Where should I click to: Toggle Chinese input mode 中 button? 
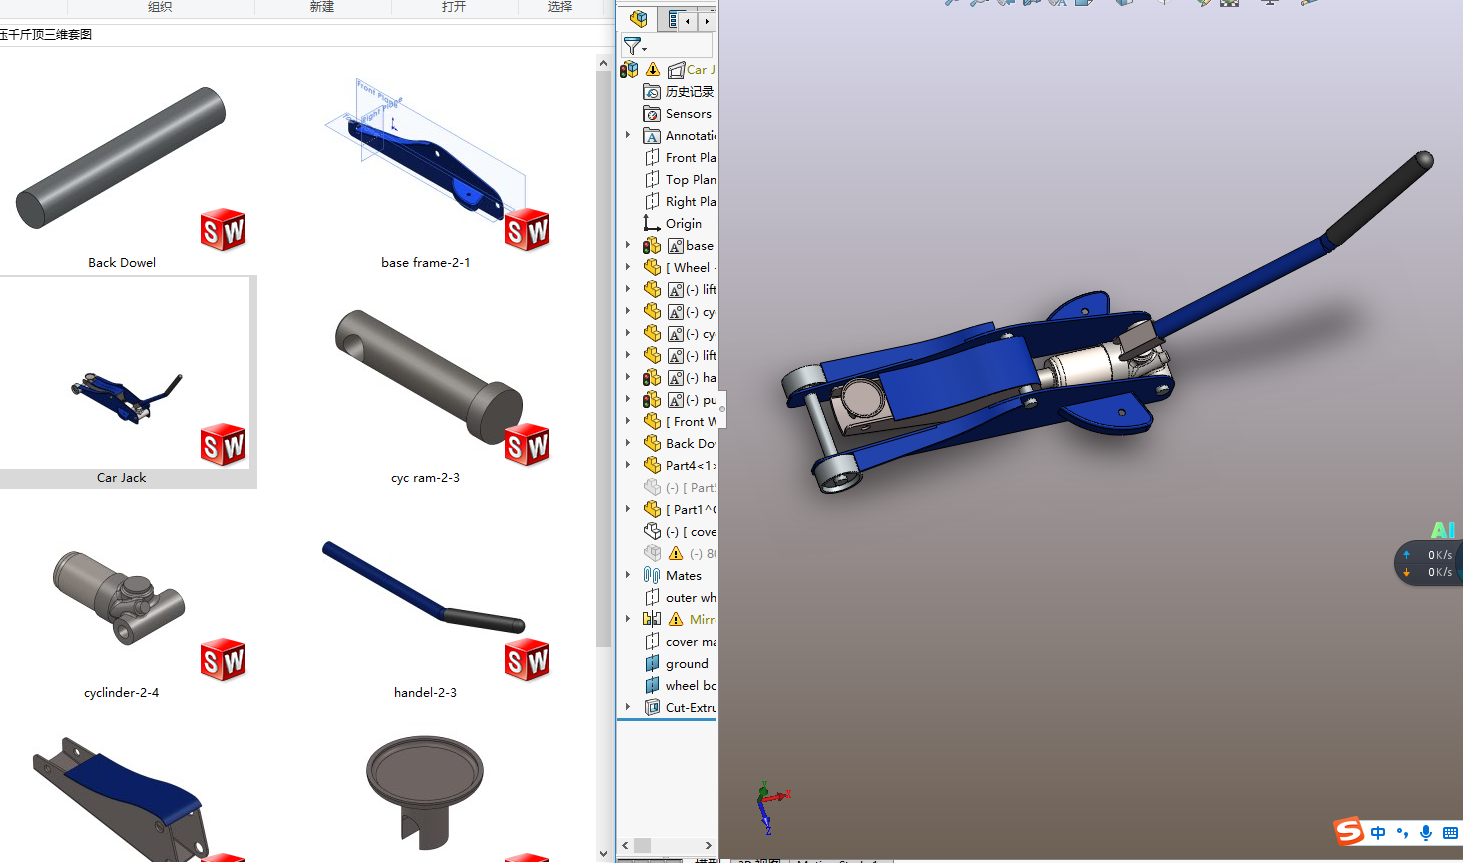[x=1378, y=833]
